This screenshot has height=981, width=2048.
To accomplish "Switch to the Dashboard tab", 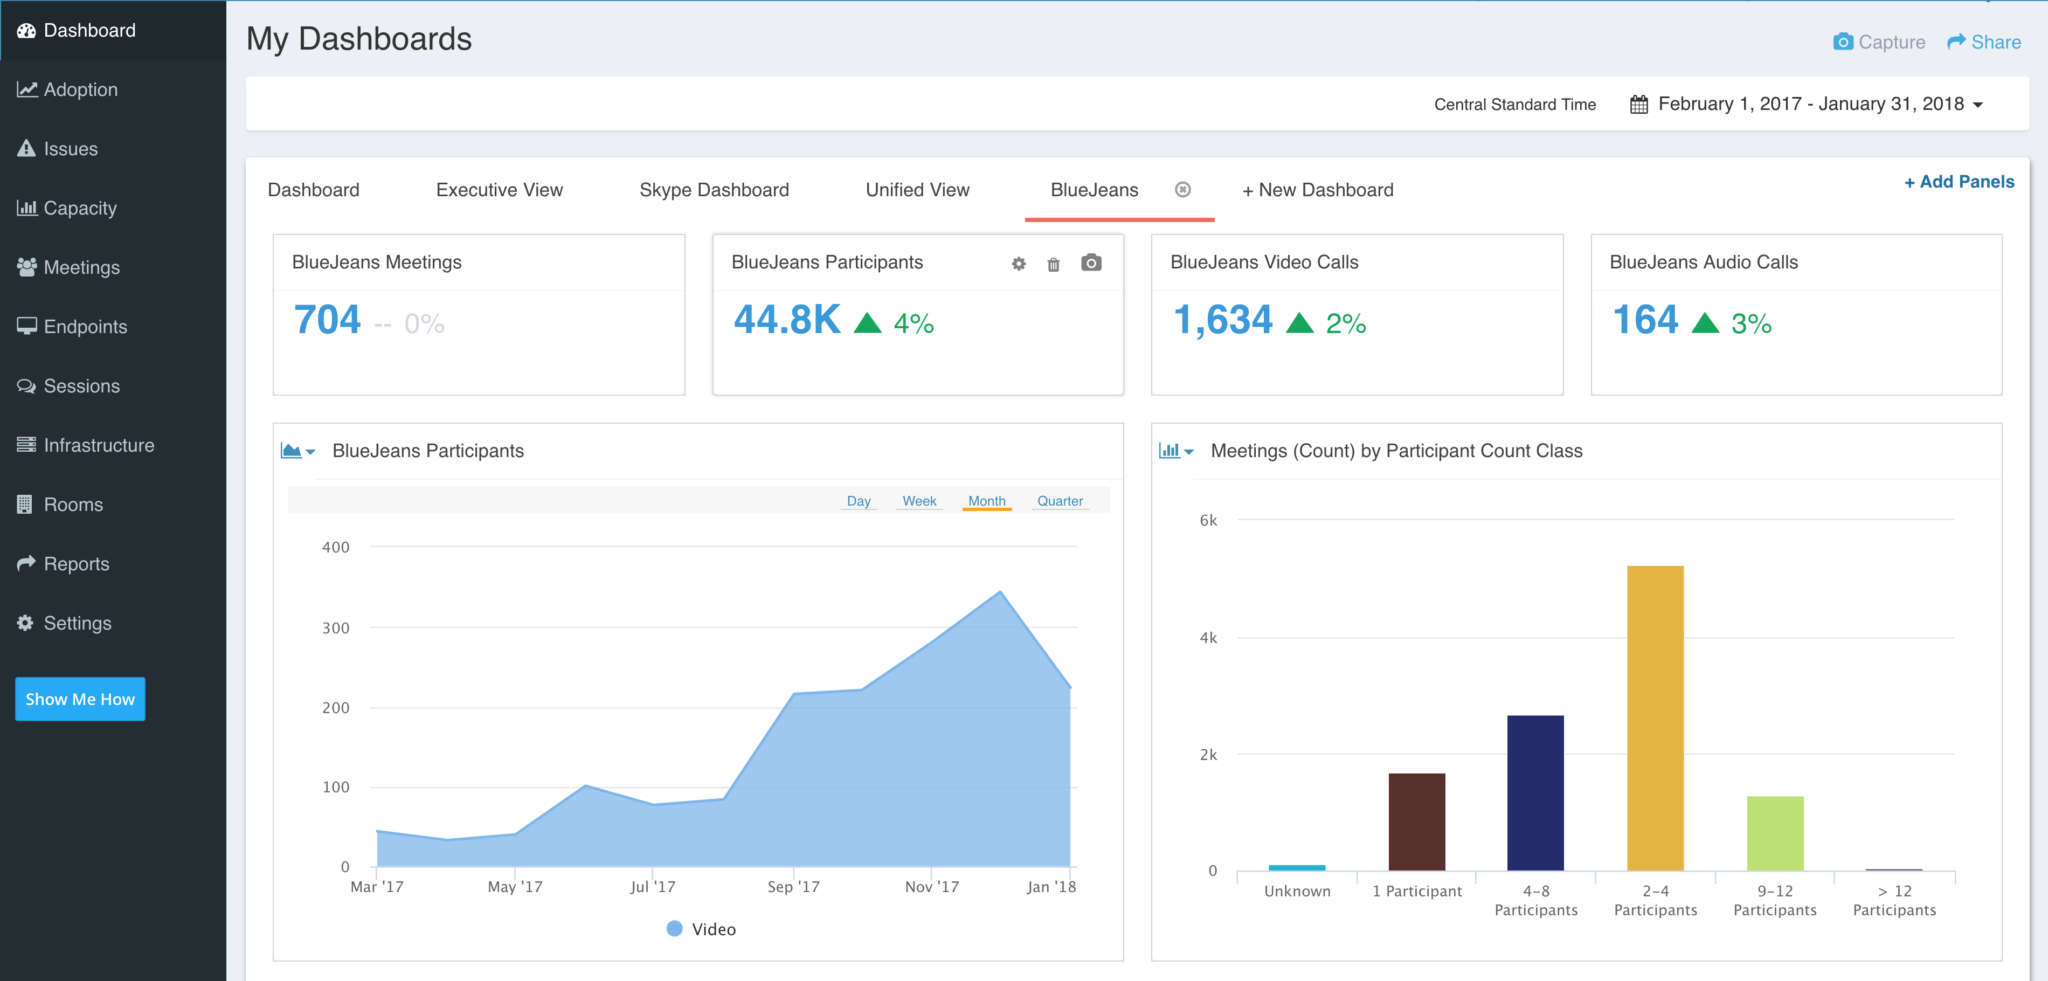I will pos(313,190).
